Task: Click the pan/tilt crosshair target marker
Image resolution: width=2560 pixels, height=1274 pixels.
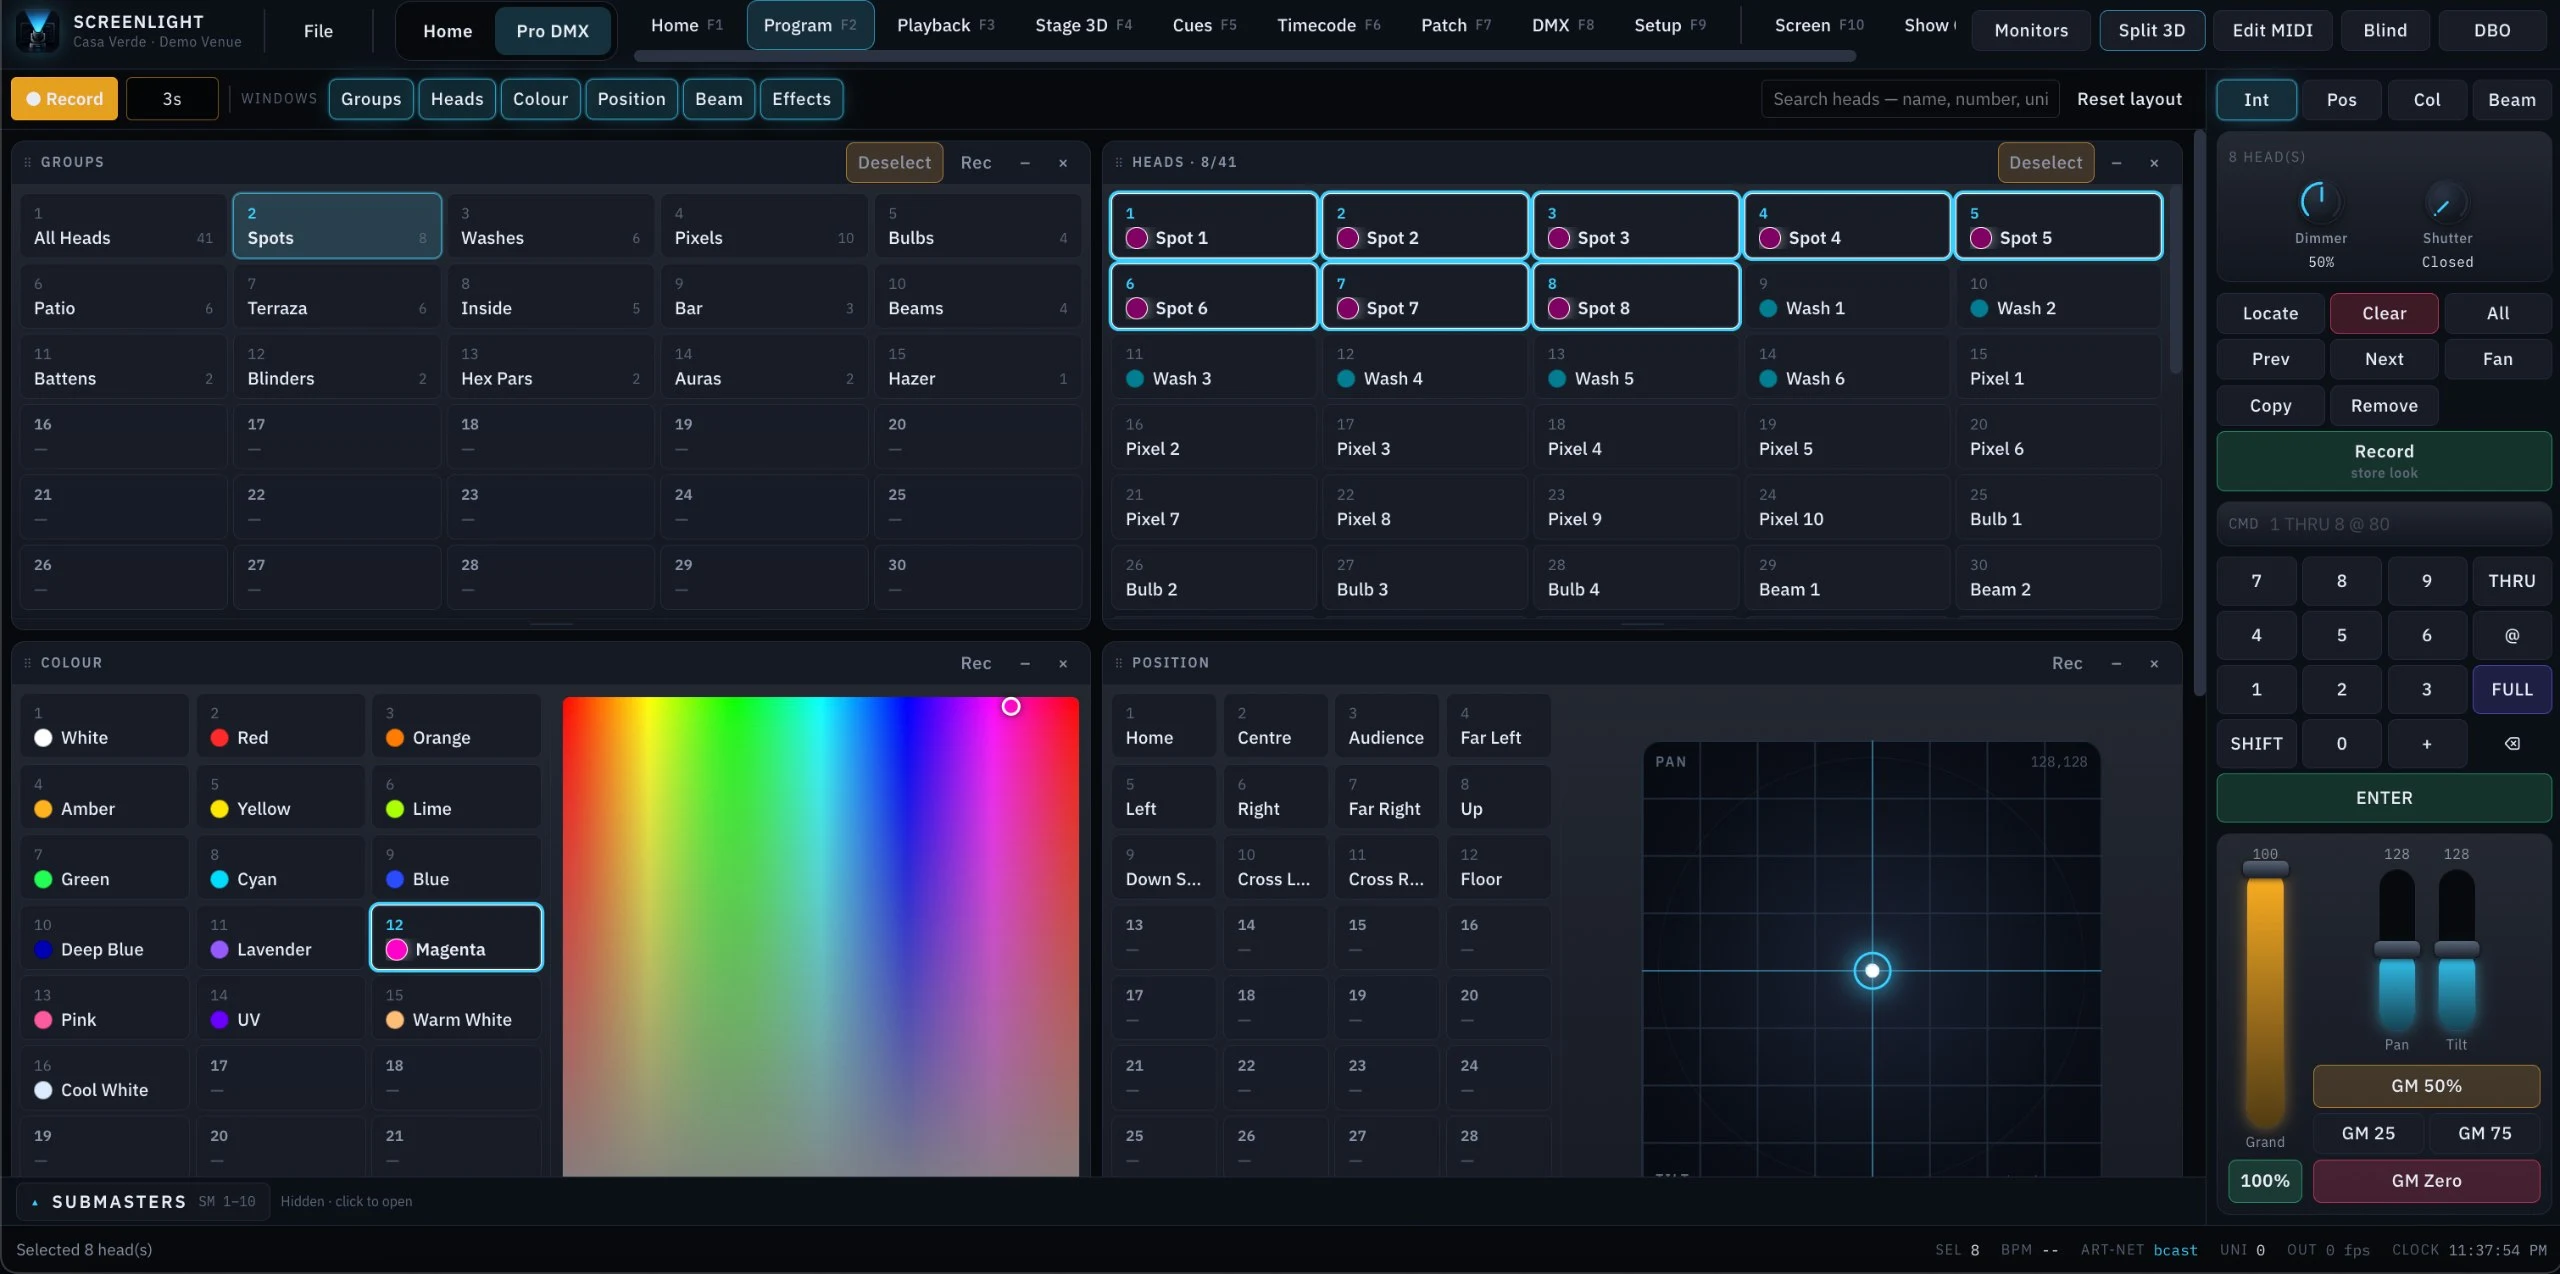Action: click(1872, 970)
